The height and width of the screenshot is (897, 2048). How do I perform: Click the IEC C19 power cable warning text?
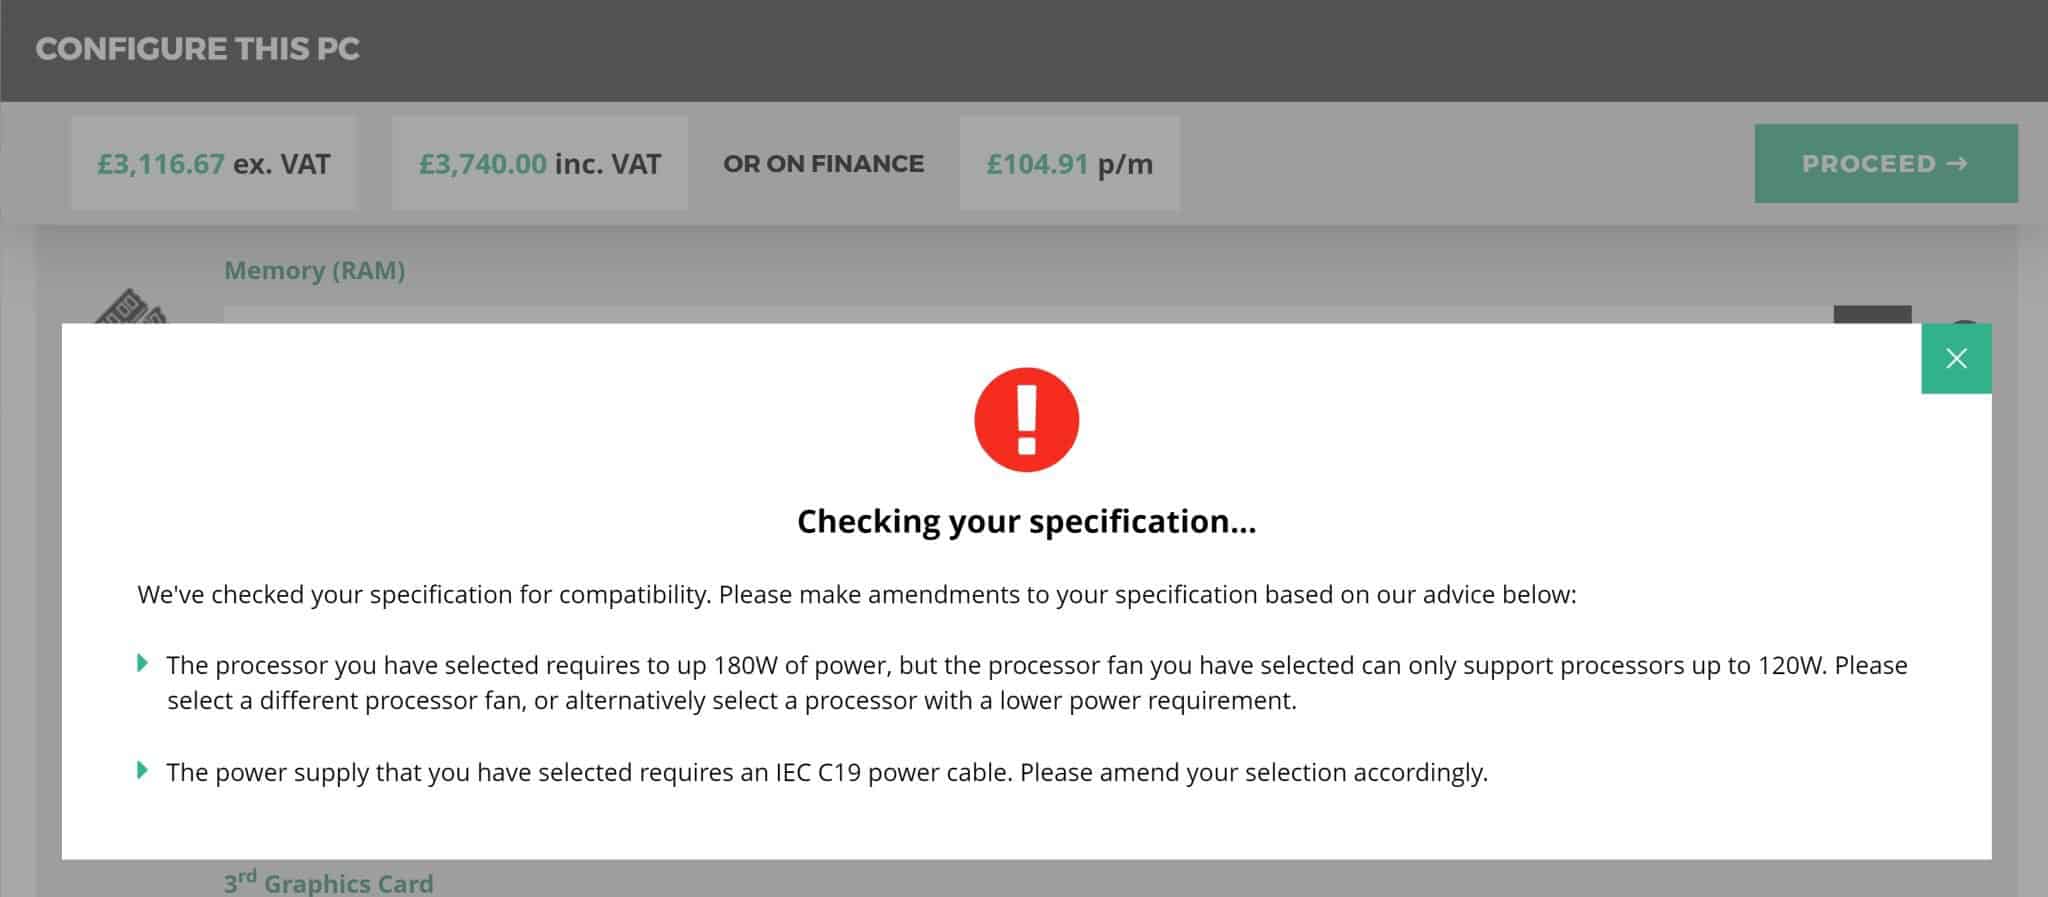click(826, 772)
